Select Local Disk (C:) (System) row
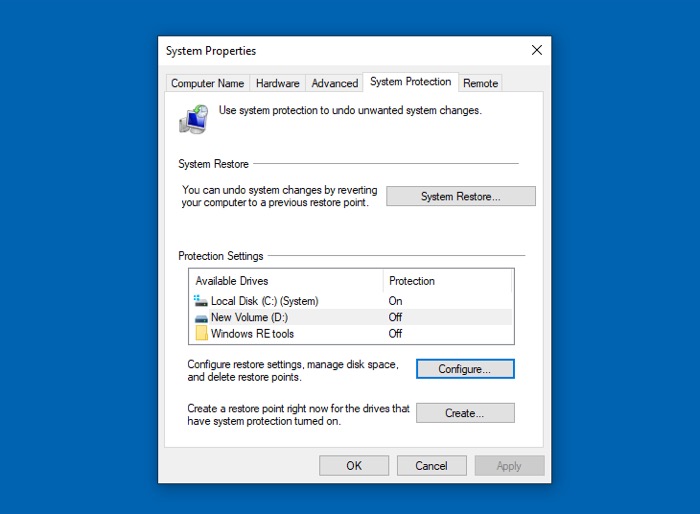This screenshot has height=514, width=700. click(351, 301)
